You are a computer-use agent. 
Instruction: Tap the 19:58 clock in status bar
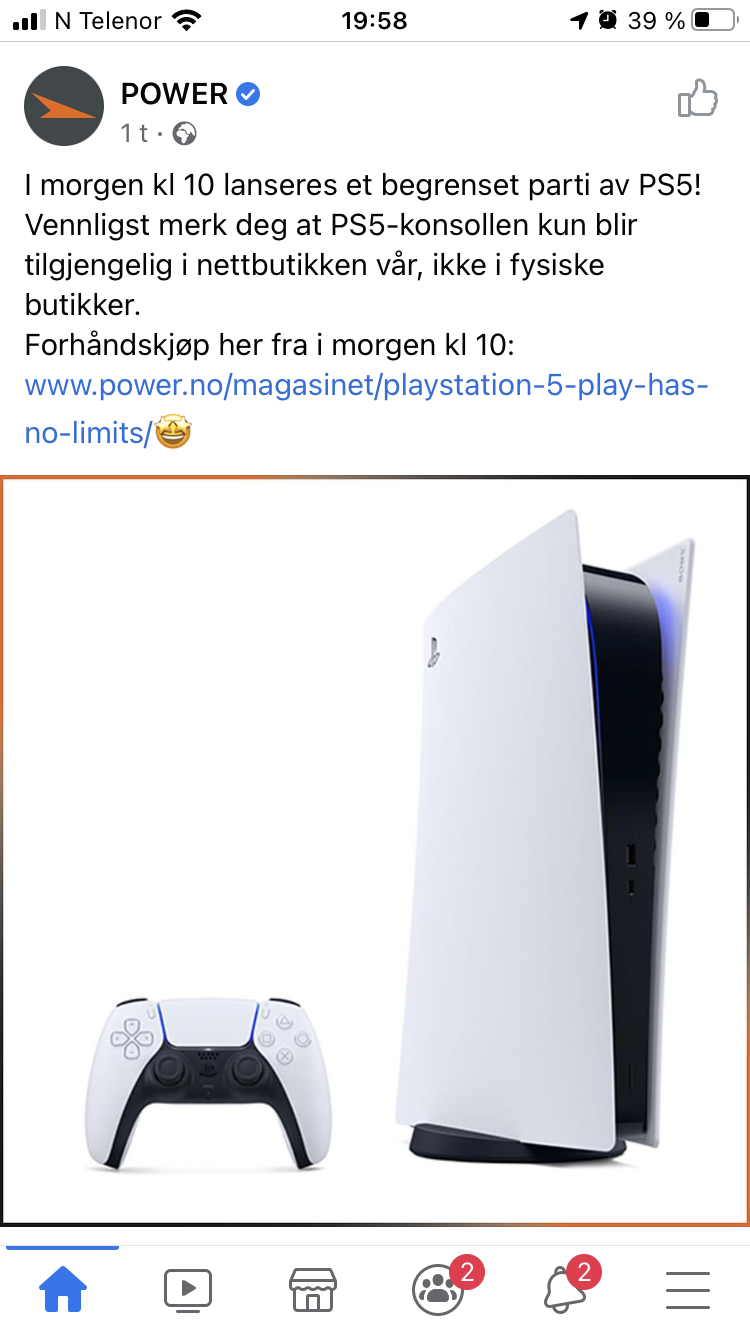coord(374,20)
